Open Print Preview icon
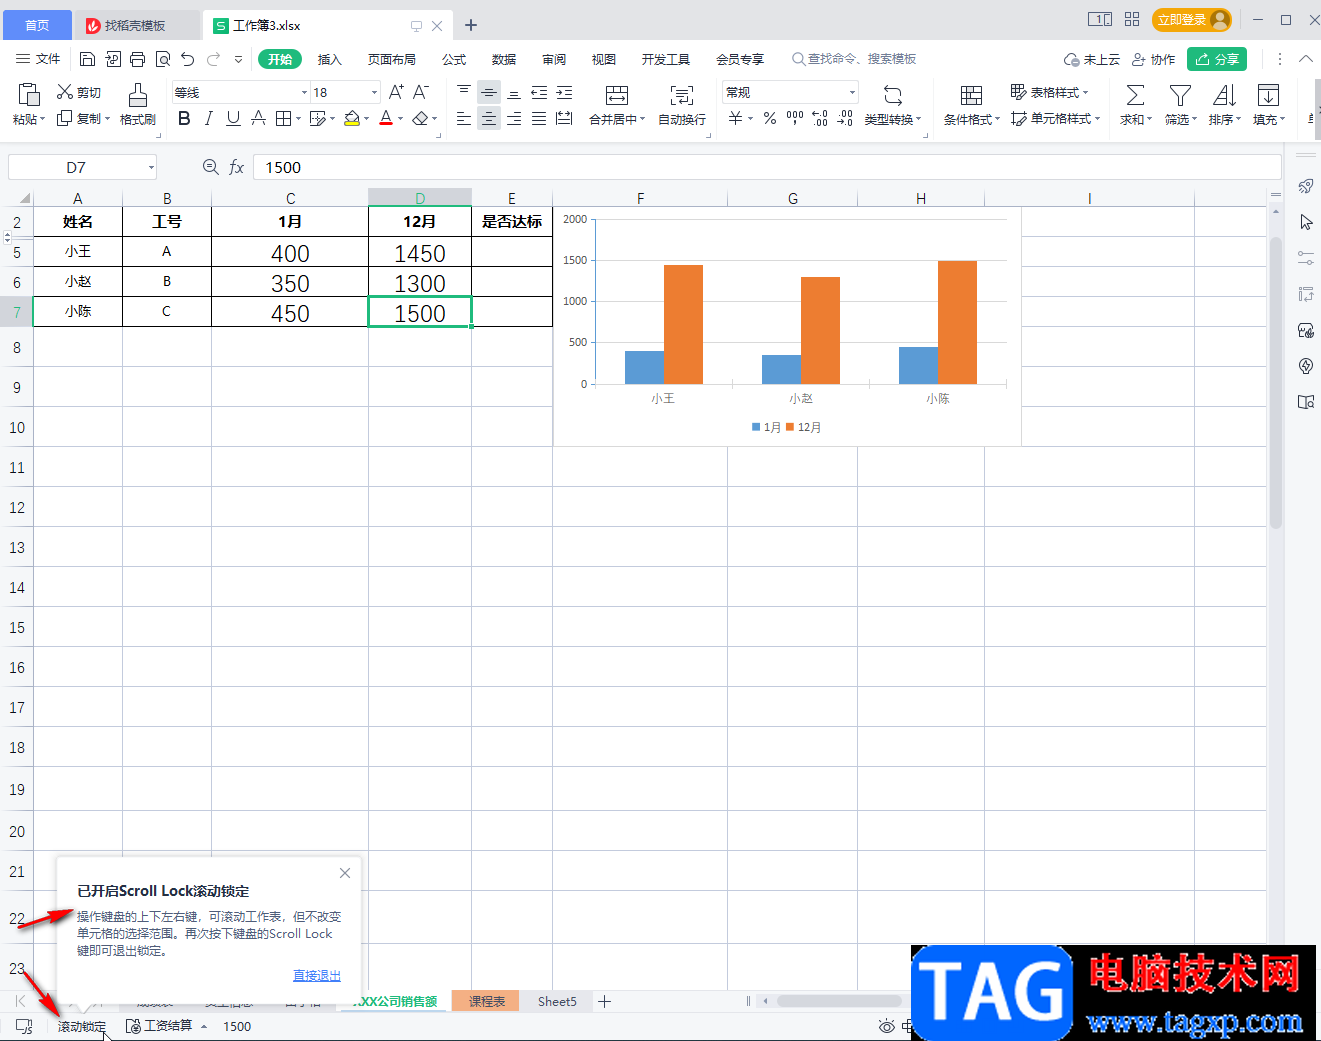This screenshot has width=1321, height=1041. (x=163, y=59)
